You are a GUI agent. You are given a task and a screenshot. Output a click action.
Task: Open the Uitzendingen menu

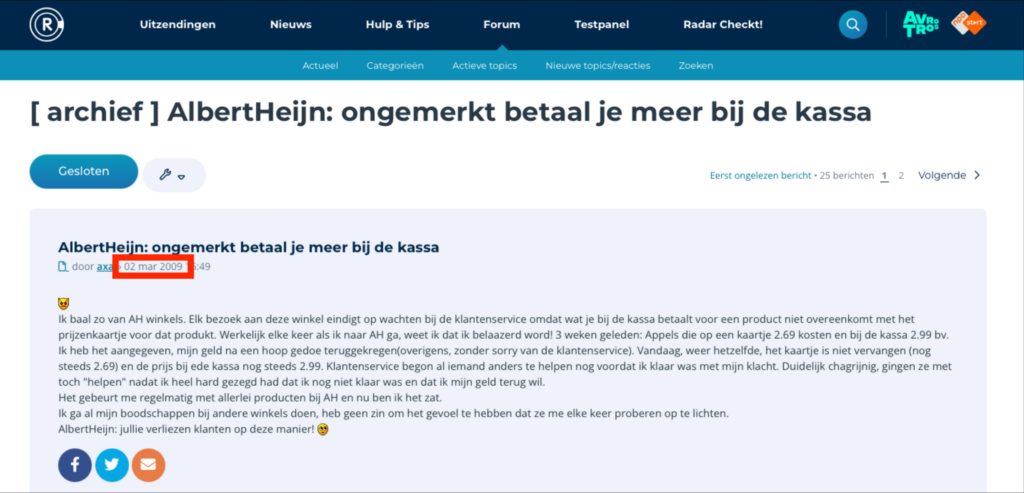177,24
